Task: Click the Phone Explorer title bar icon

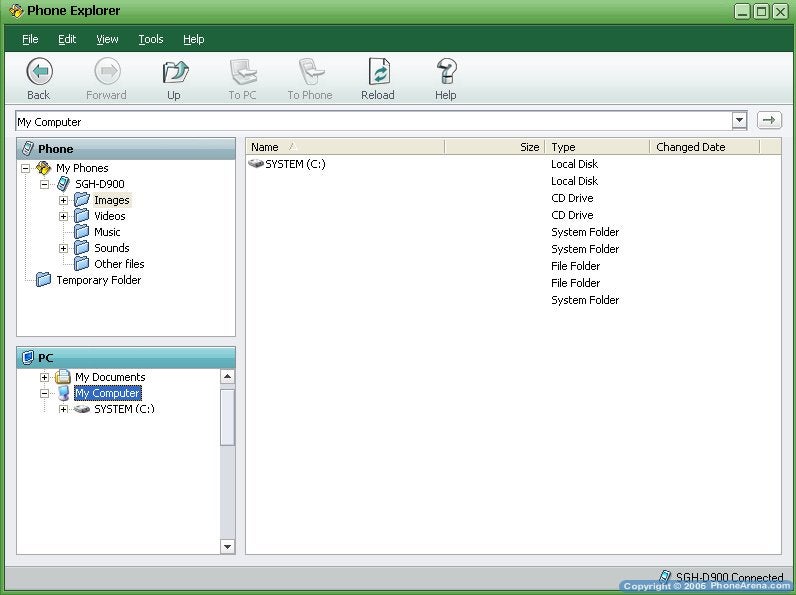Action: click(x=16, y=11)
